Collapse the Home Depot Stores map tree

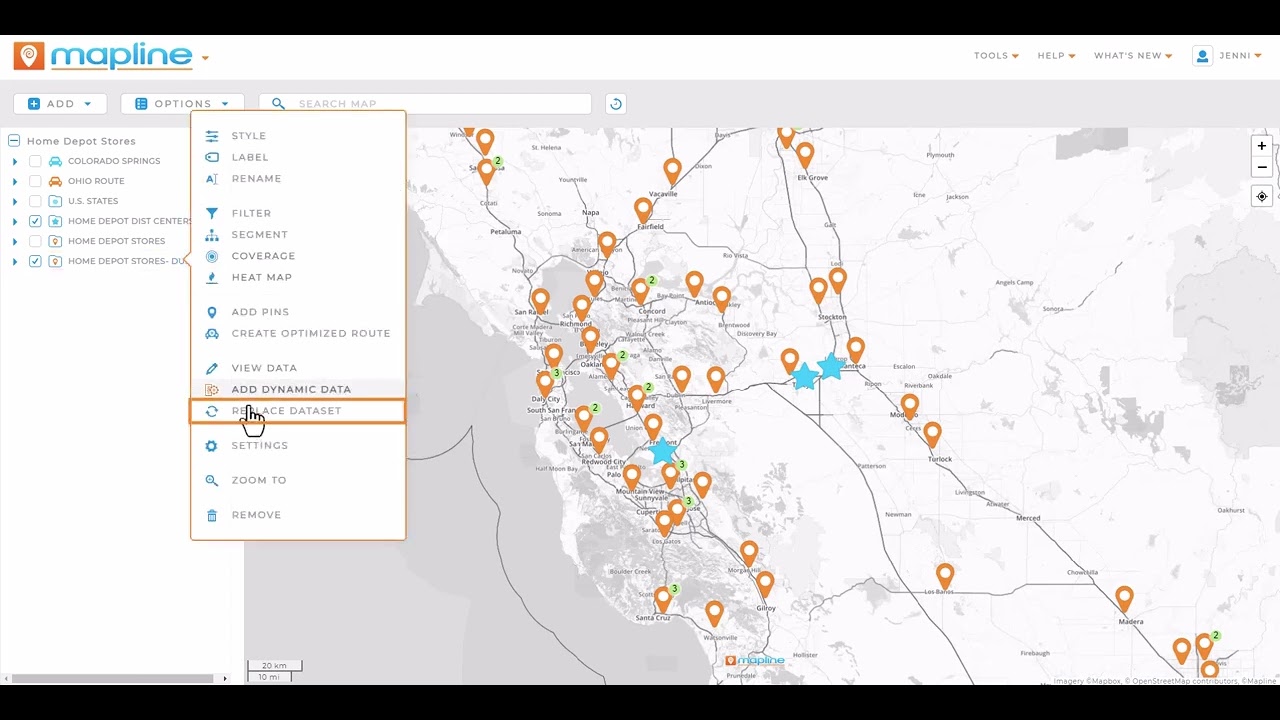[14, 141]
